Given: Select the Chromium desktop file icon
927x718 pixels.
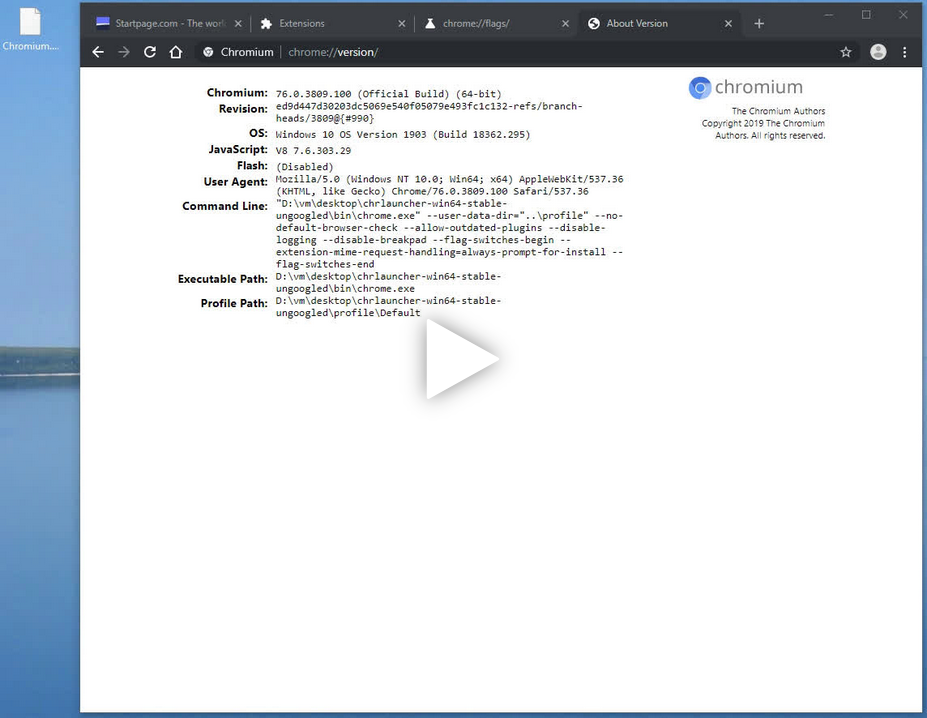Looking at the screenshot, I should (x=30, y=29).
